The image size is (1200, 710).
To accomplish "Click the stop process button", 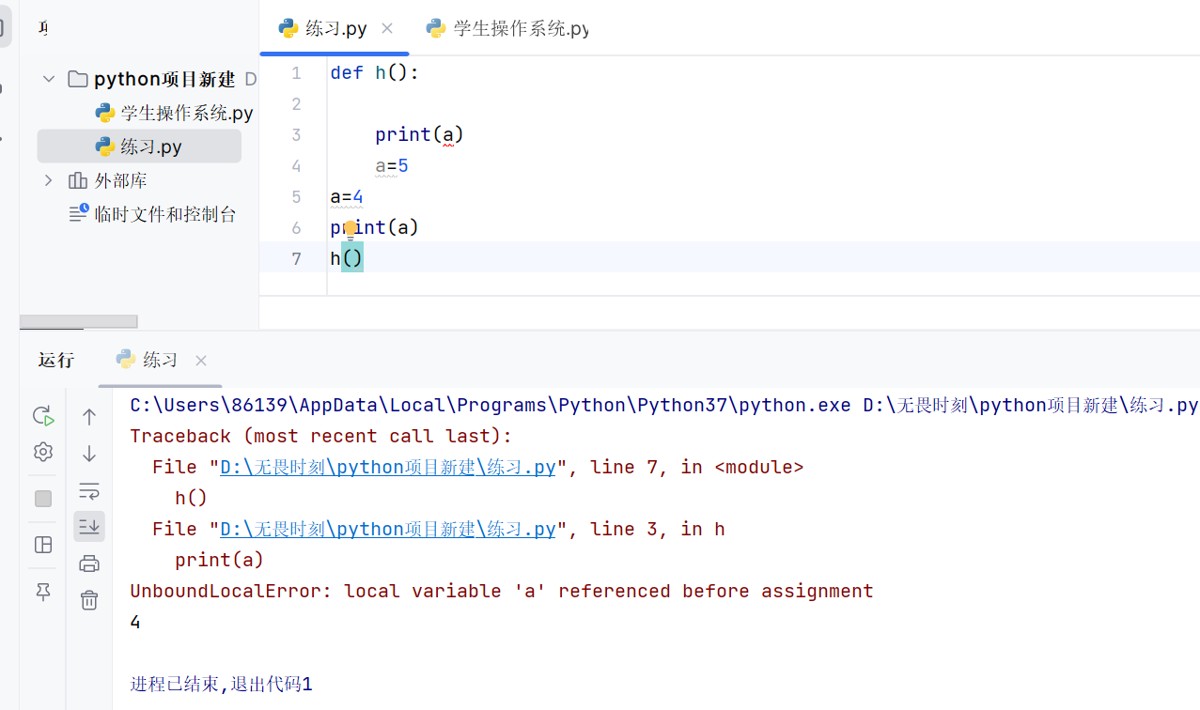I will click(x=43, y=498).
